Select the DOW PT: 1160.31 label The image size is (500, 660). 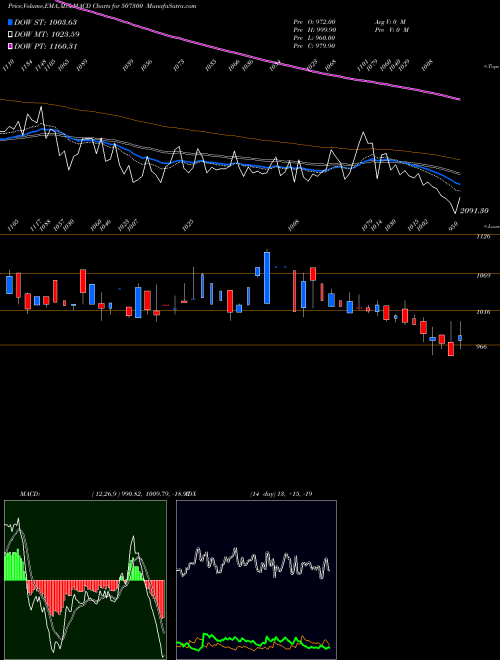click(x=45, y=46)
